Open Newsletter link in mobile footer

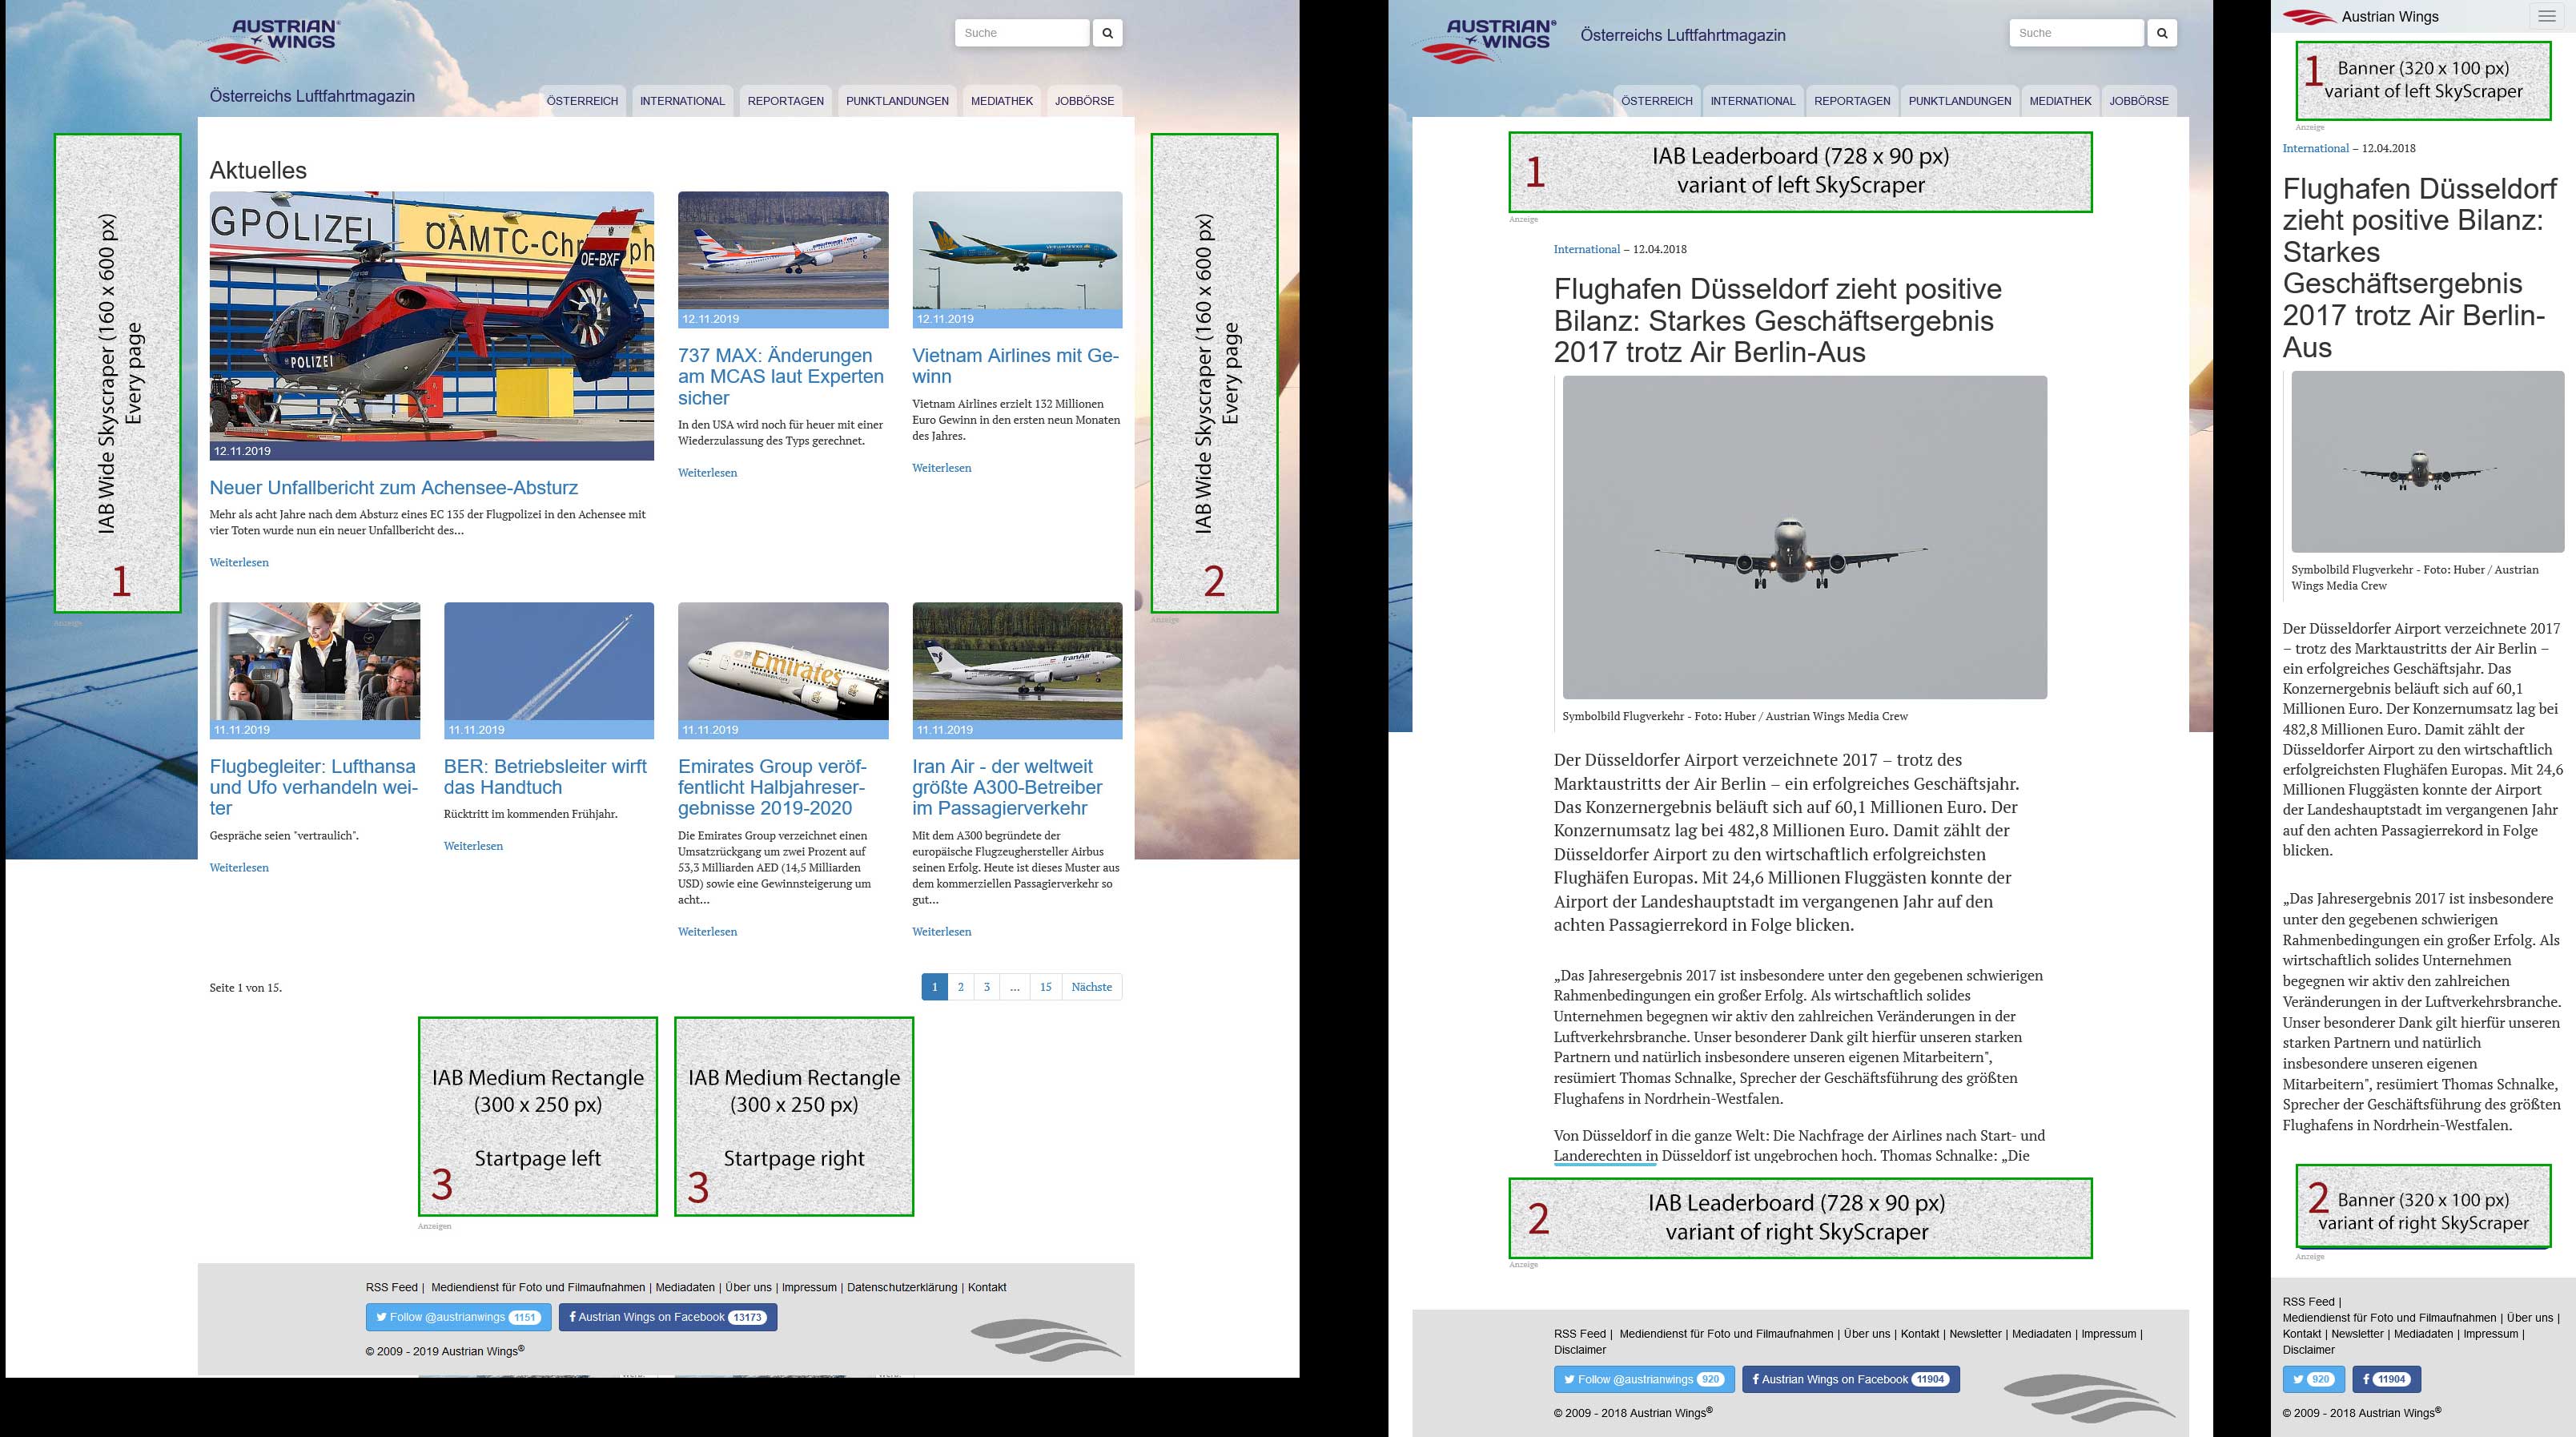[2357, 1334]
